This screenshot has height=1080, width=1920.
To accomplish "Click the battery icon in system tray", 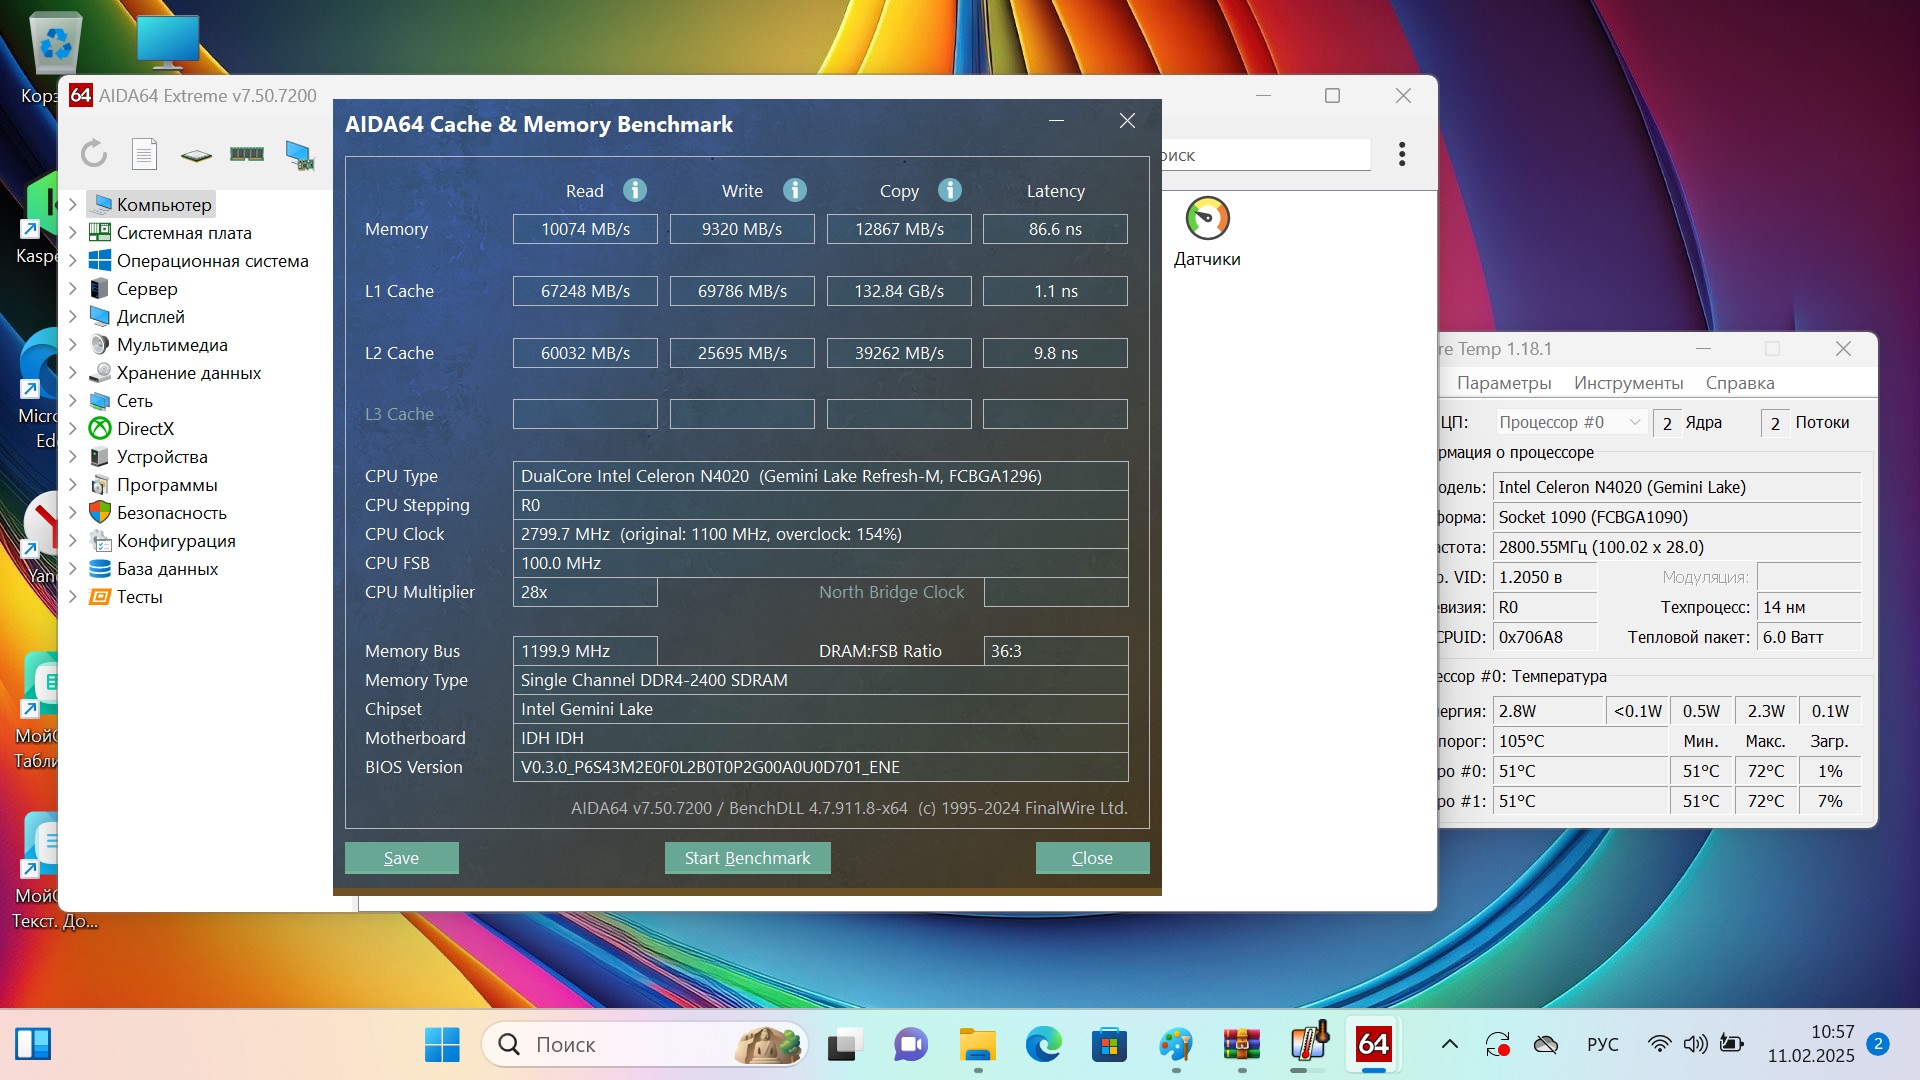I will [x=1731, y=1044].
